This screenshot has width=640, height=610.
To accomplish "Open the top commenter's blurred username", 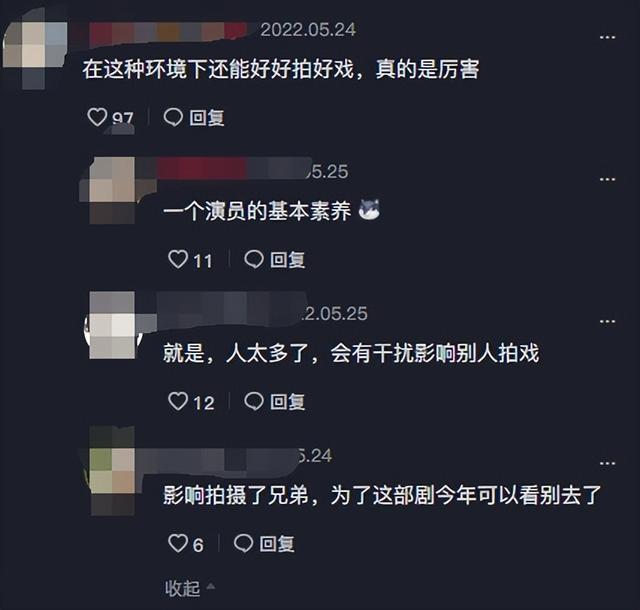I will pos(167,32).
